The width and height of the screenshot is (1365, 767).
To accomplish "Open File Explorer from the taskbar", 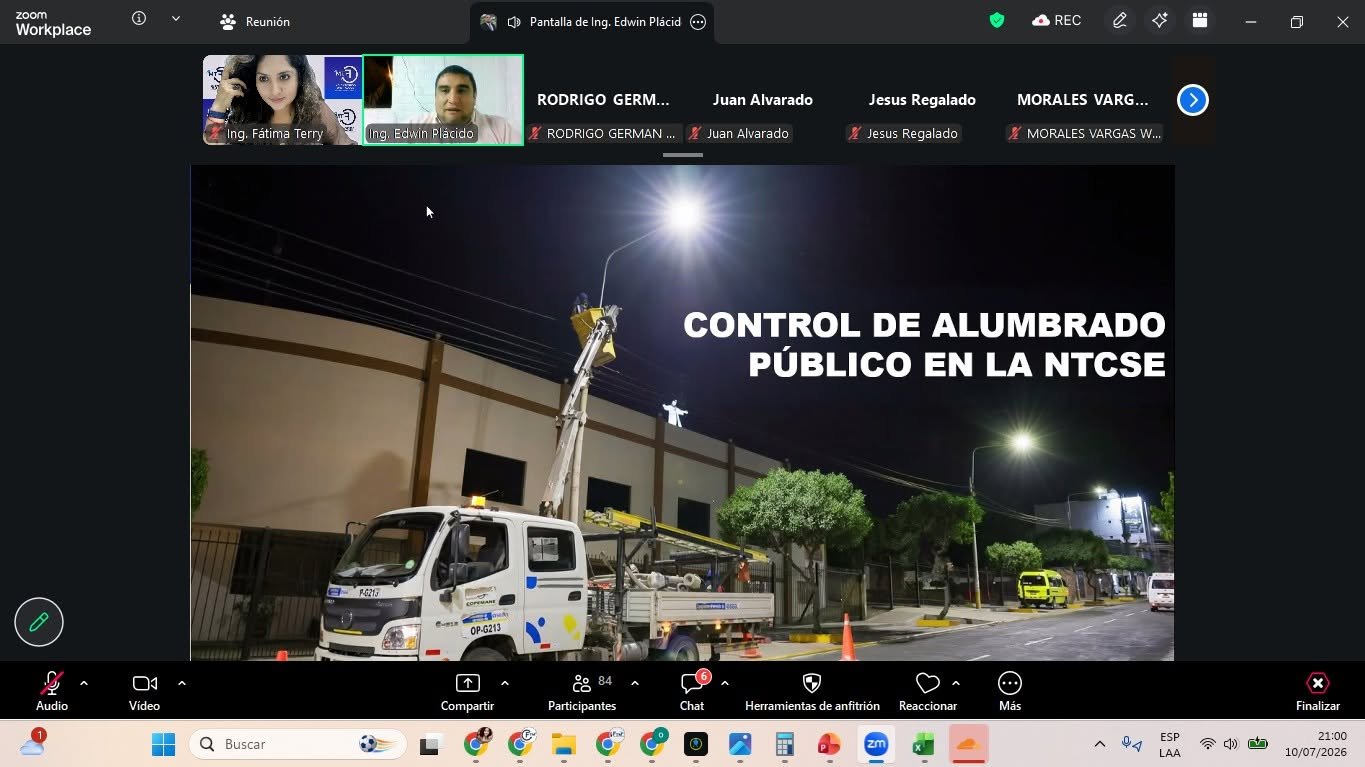I will (564, 744).
